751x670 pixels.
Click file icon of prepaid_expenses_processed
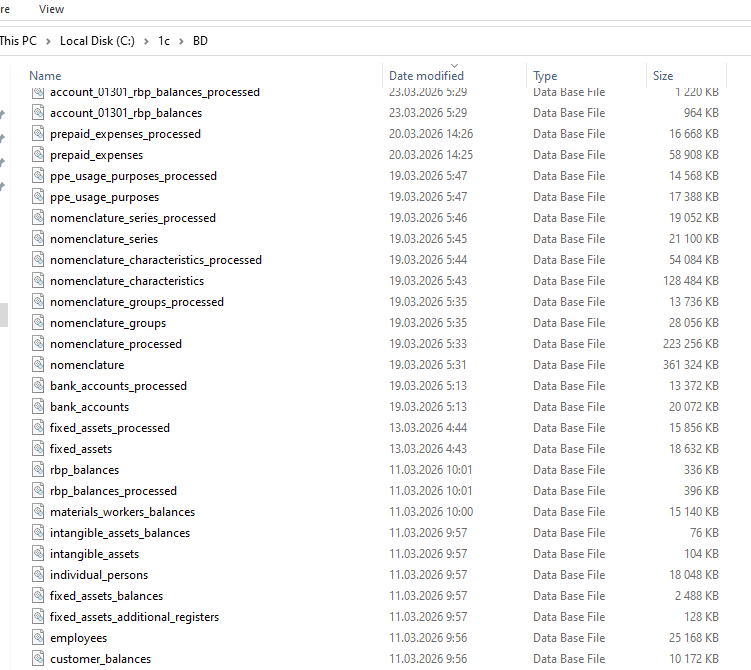tap(38, 134)
